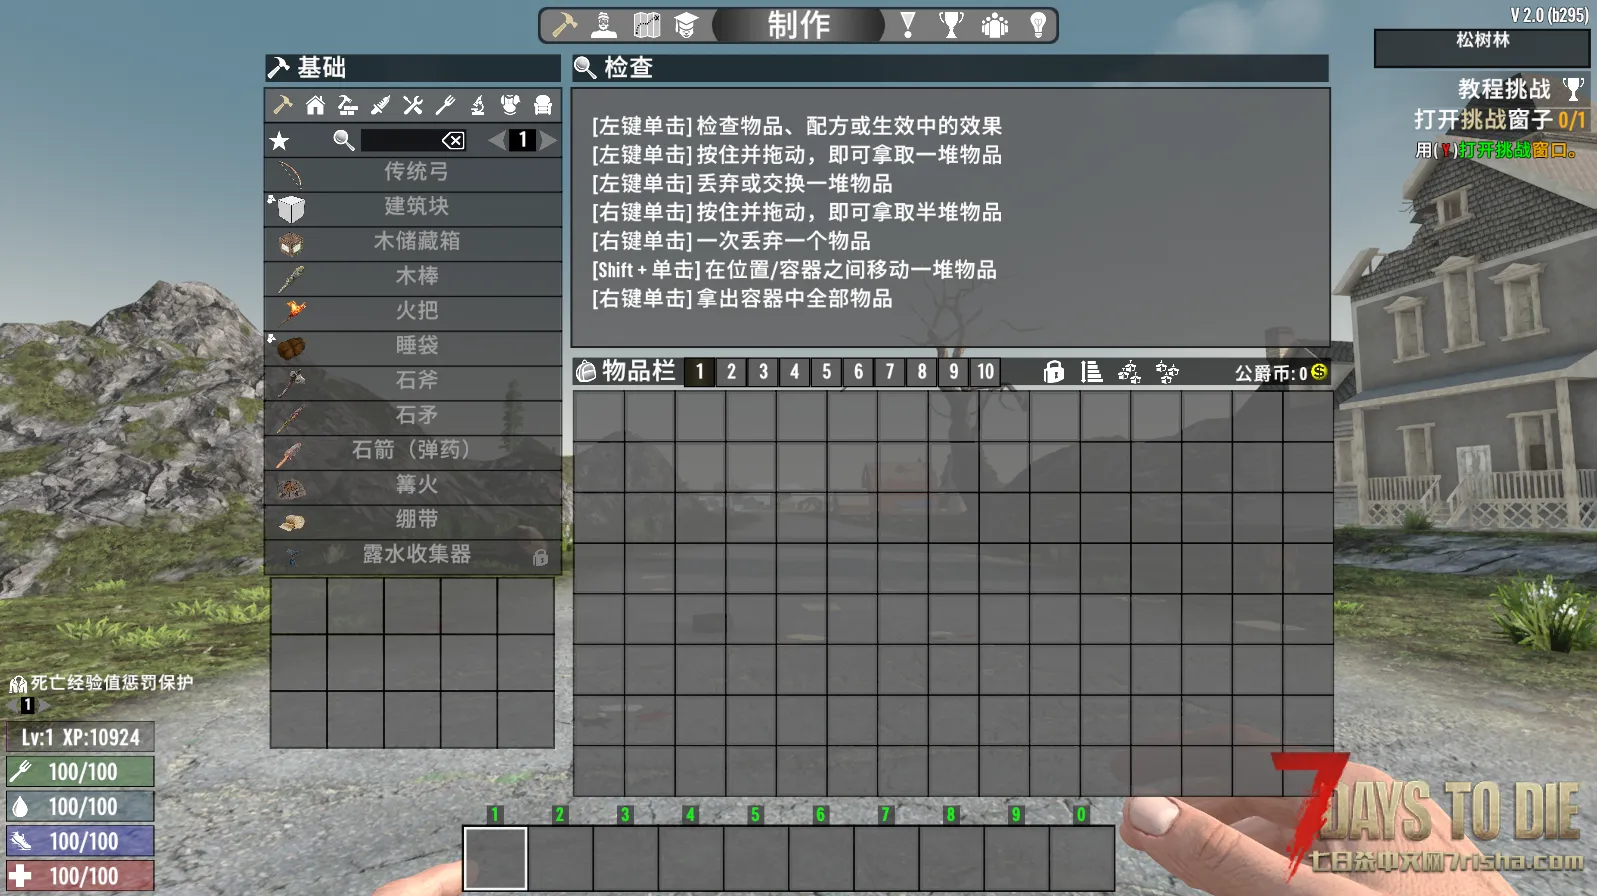Open the map window icon
The image size is (1597, 896).
[x=647, y=25]
